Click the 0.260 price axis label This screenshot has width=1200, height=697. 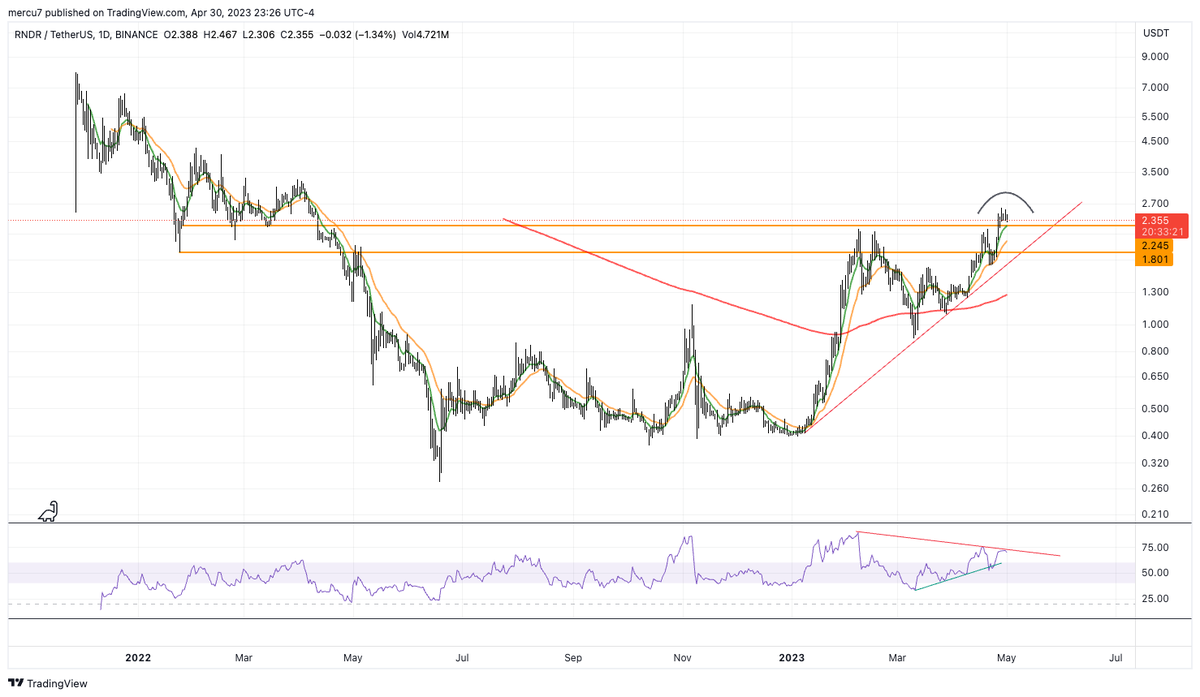tap(1156, 488)
